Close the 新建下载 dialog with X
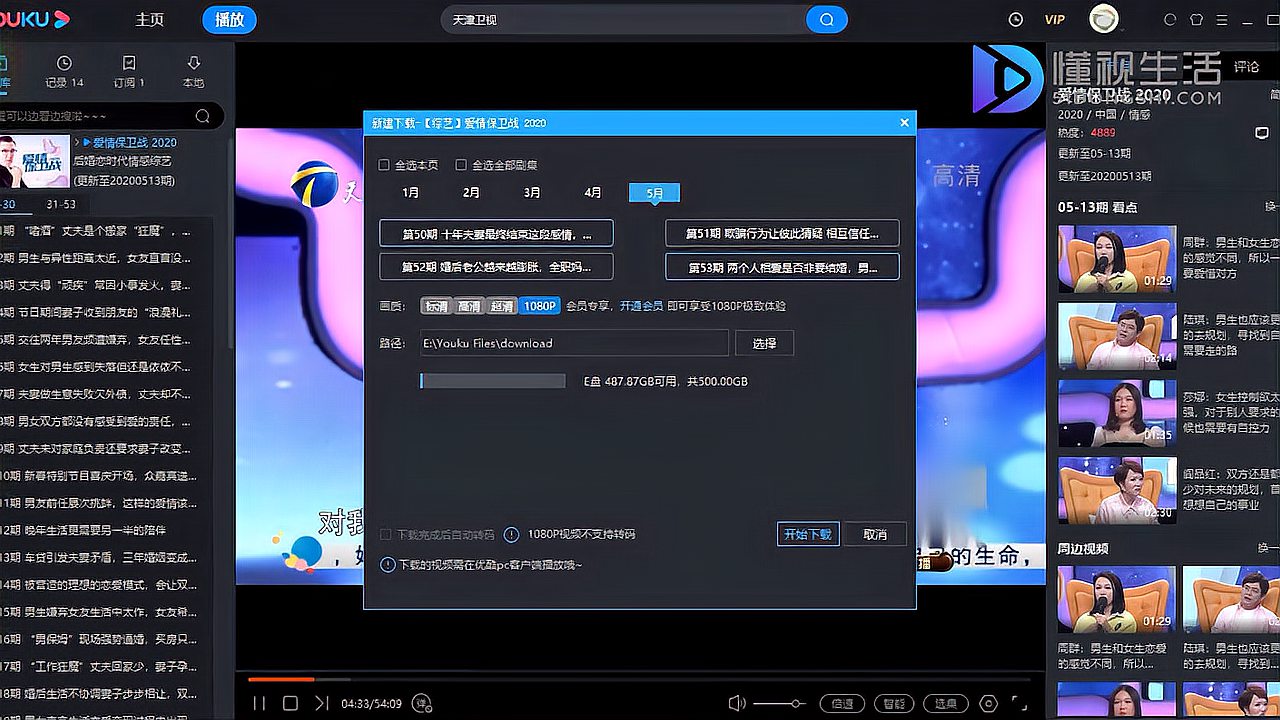The image size is (1280, 720). [x=904, y=122]
